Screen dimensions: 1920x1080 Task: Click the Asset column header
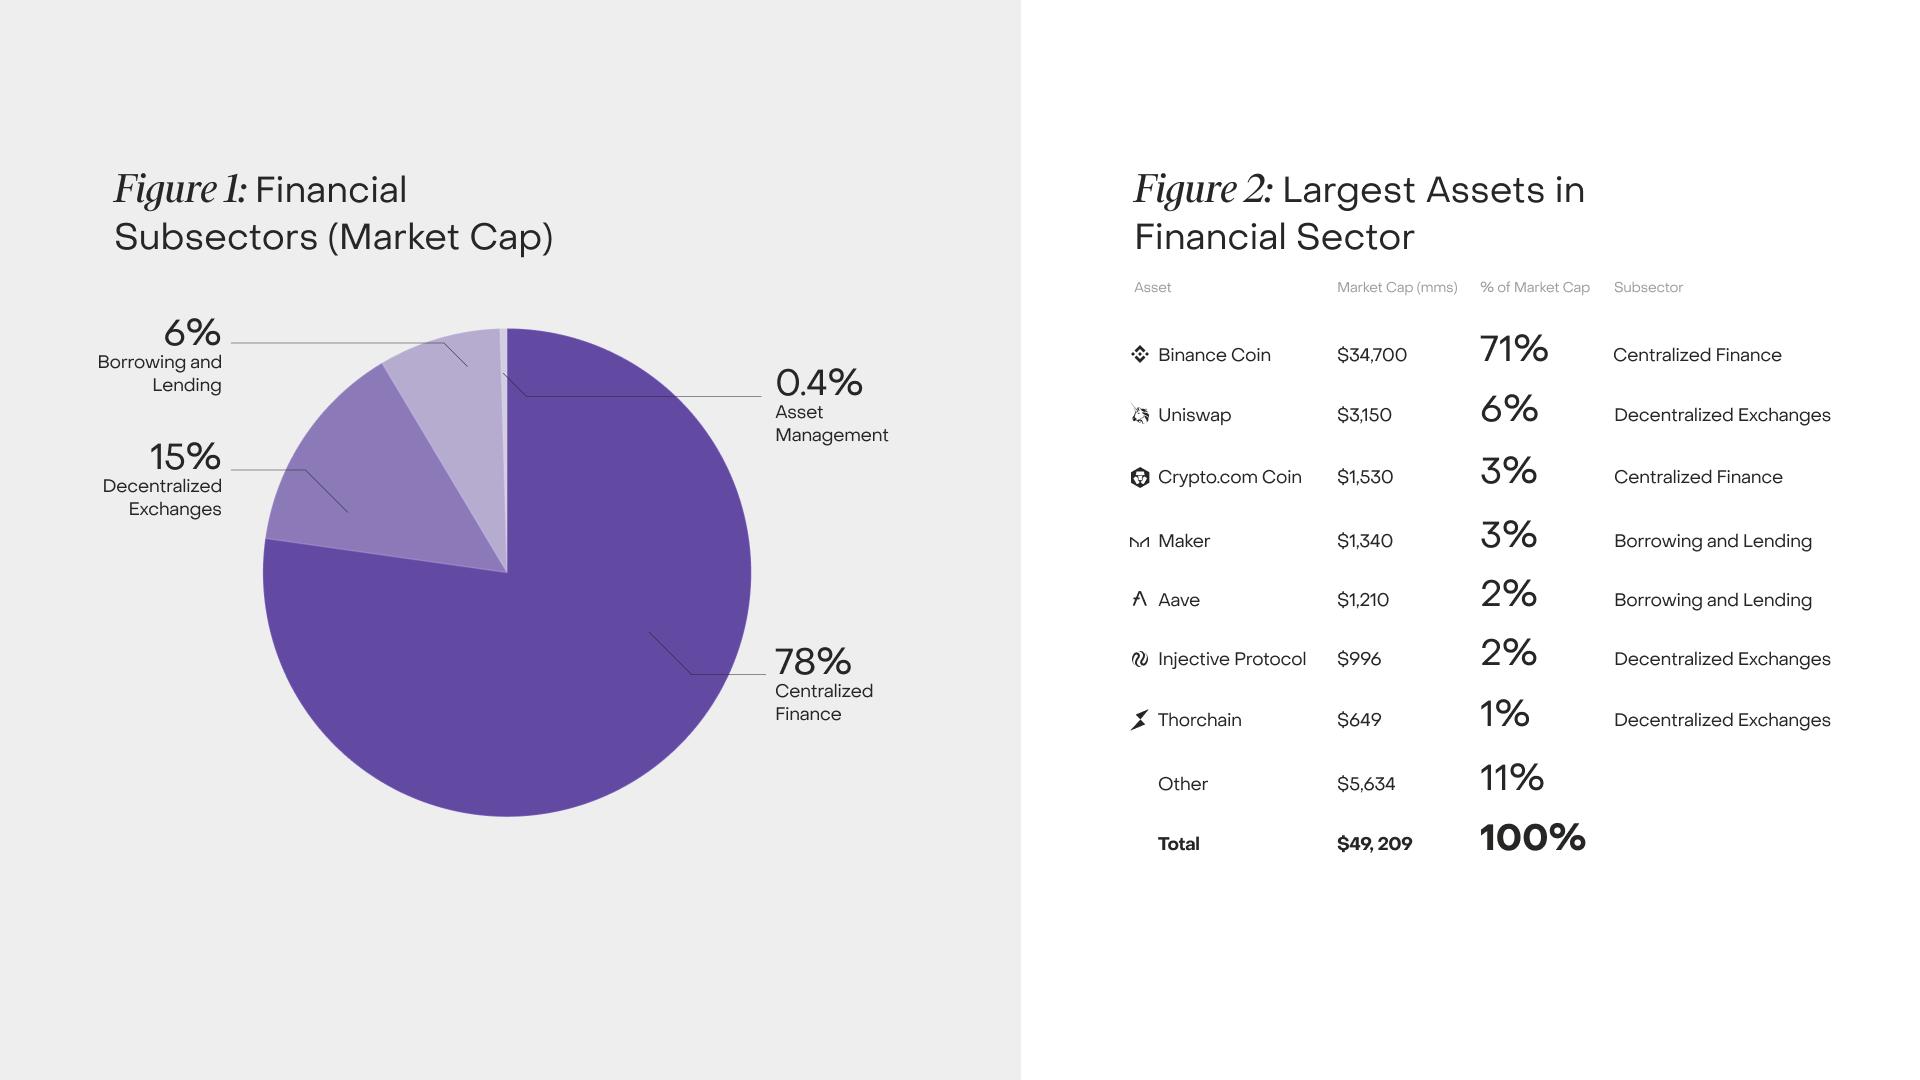pos(1152,287)
